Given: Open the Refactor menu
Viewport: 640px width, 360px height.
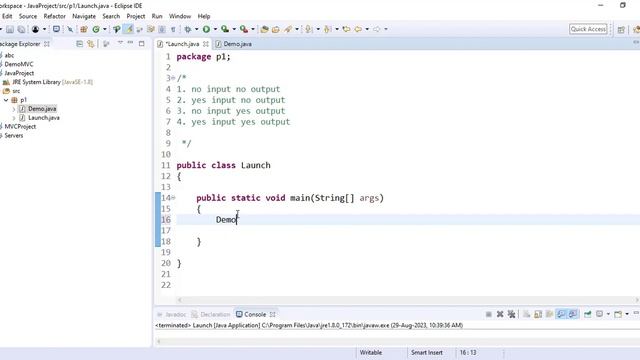Looking at the screenshot, I should point(55,16).
